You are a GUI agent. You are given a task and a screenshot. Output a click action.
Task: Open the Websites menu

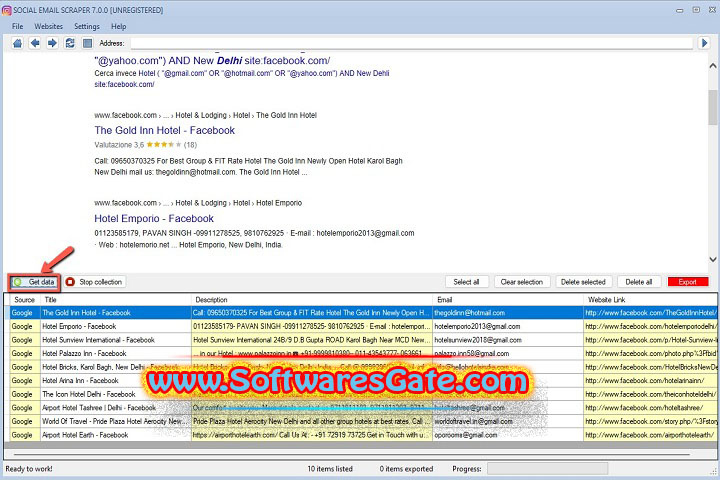(48, 27)
